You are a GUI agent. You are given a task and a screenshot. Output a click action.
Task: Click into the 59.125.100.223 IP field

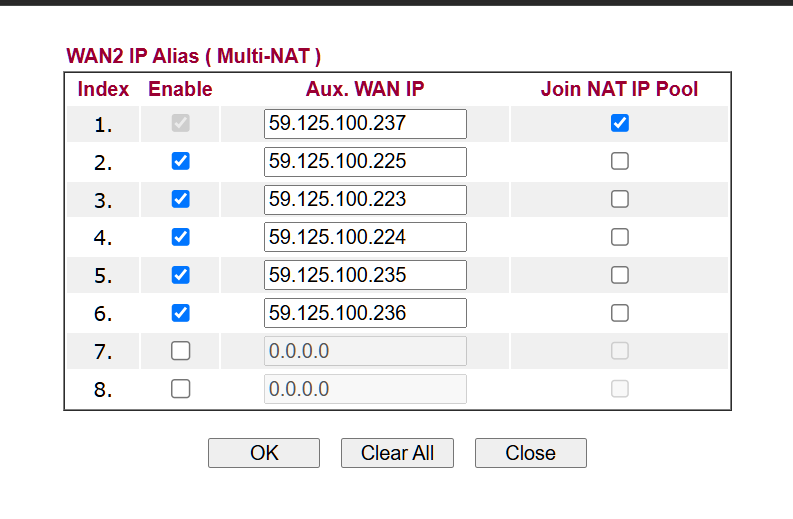(x=365, y=200)
